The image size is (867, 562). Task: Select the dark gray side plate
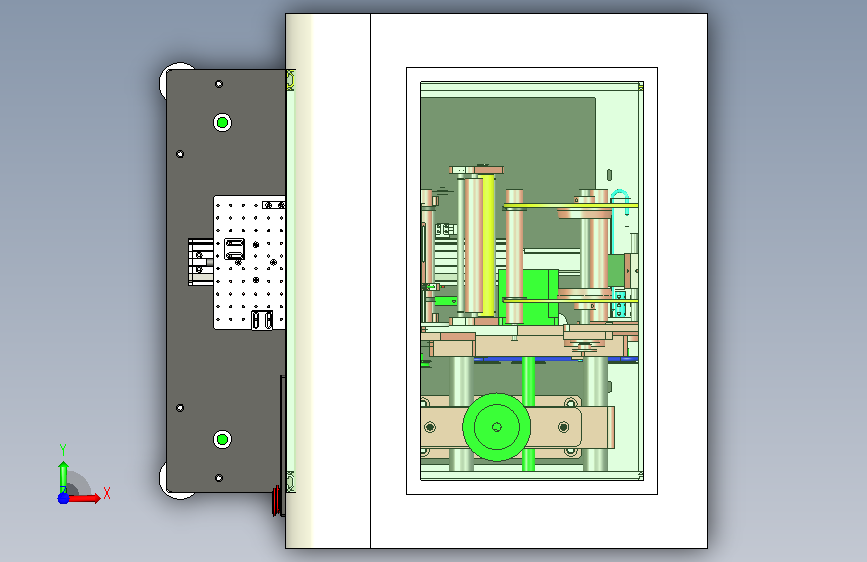226,281
